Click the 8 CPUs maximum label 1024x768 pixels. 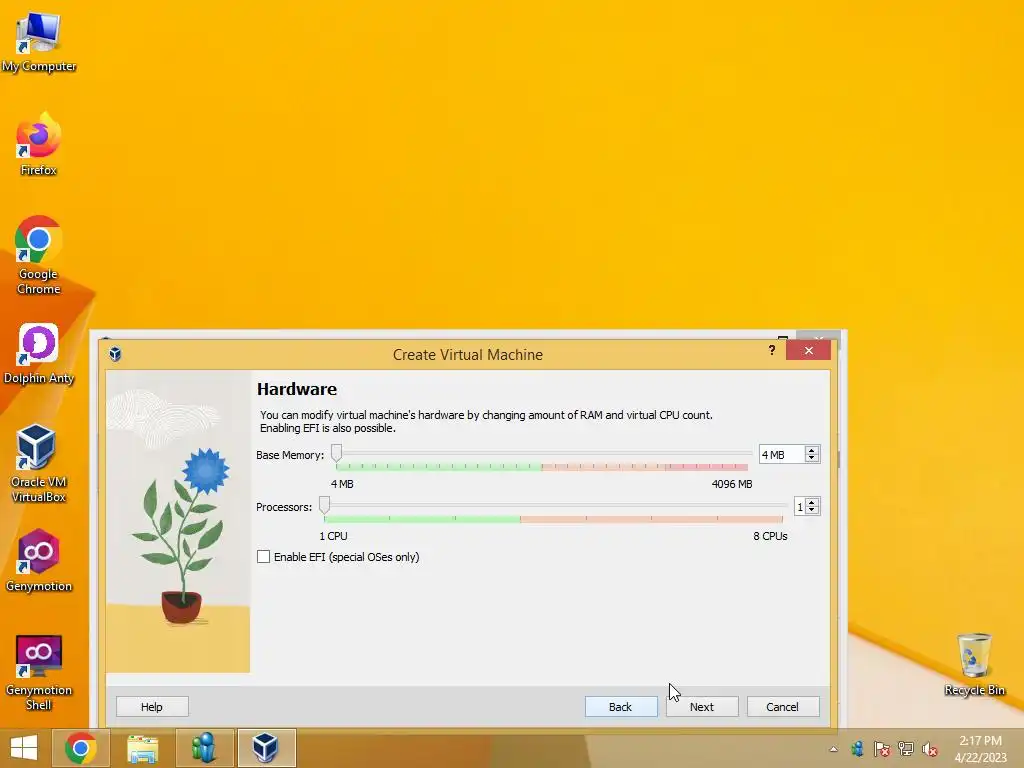pos(771,536)
